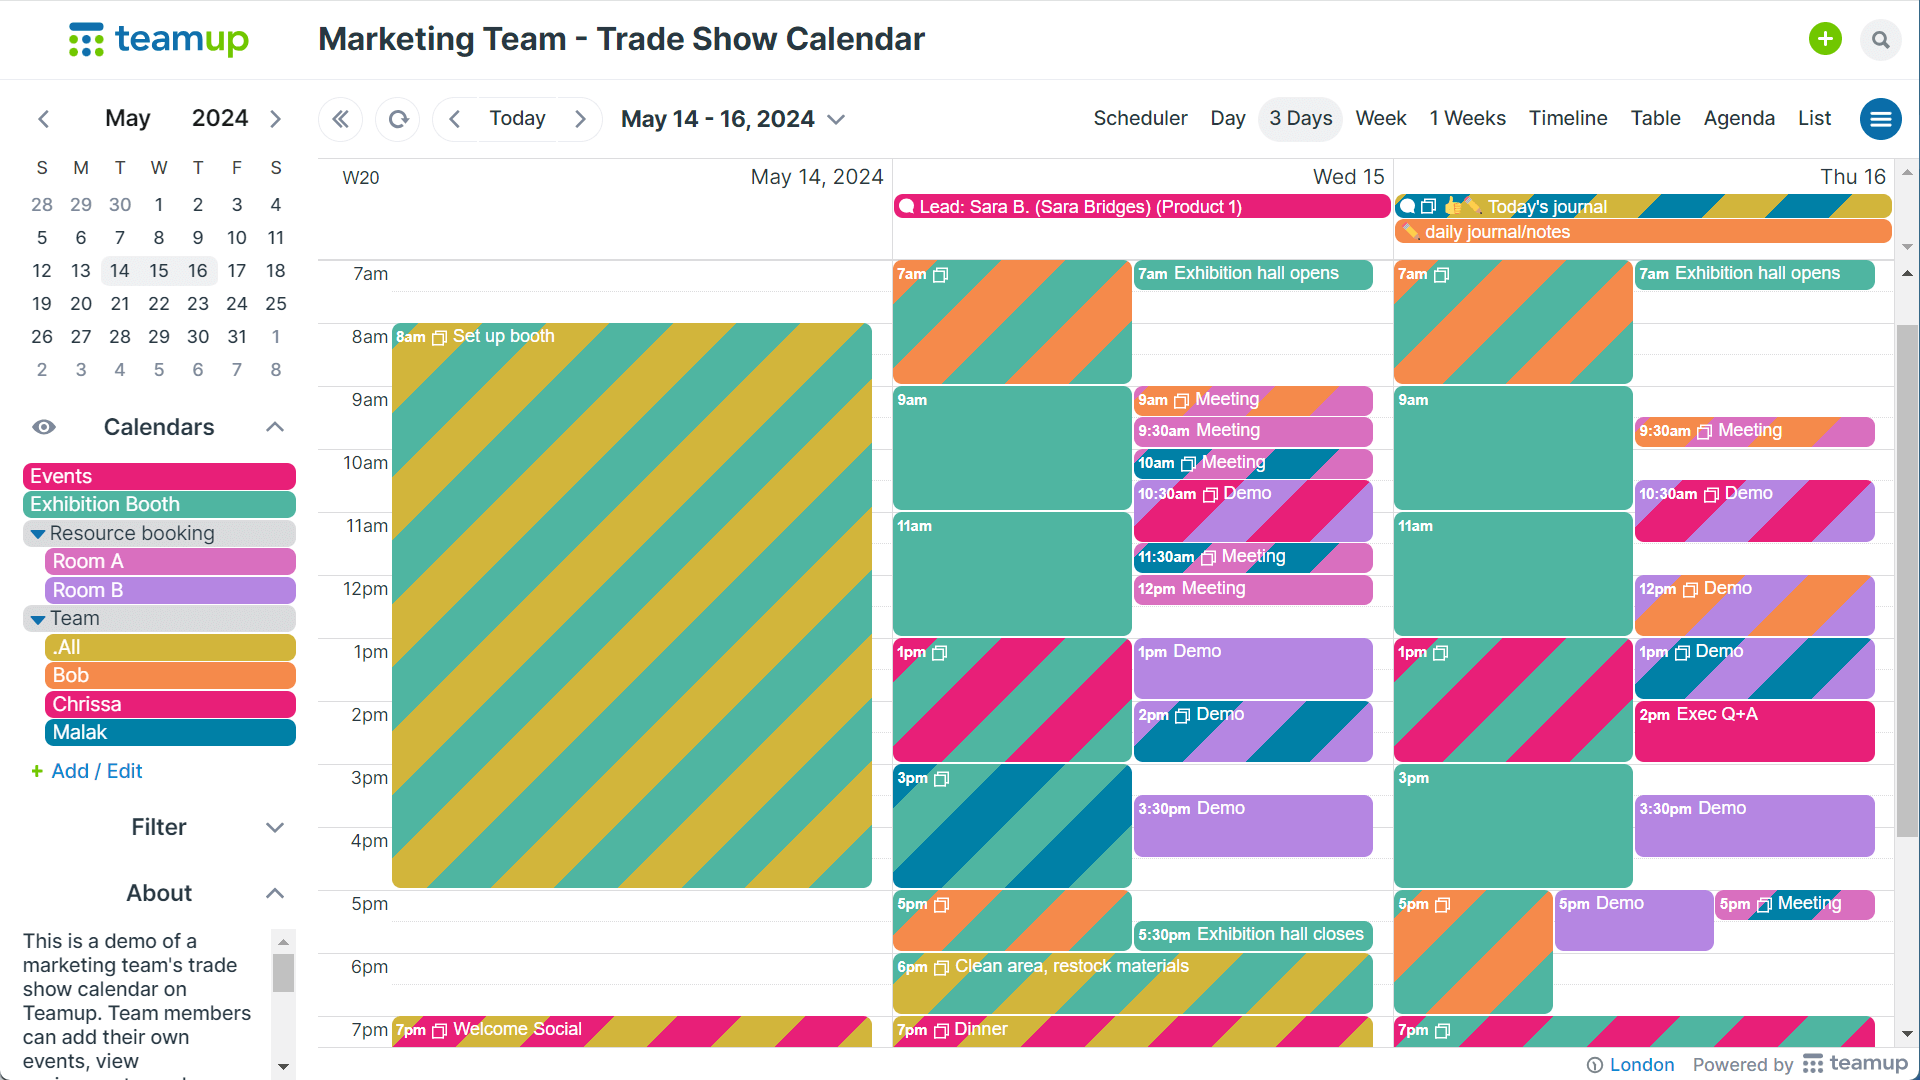Click the double-arrow collapse sidebar icon

(341, 119)
